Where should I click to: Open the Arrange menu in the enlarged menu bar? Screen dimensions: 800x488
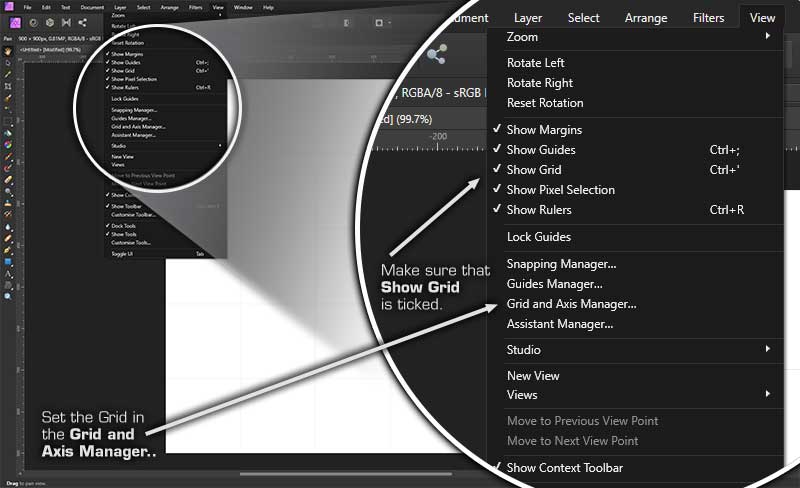pyautogui.click(x=646, y=18)
